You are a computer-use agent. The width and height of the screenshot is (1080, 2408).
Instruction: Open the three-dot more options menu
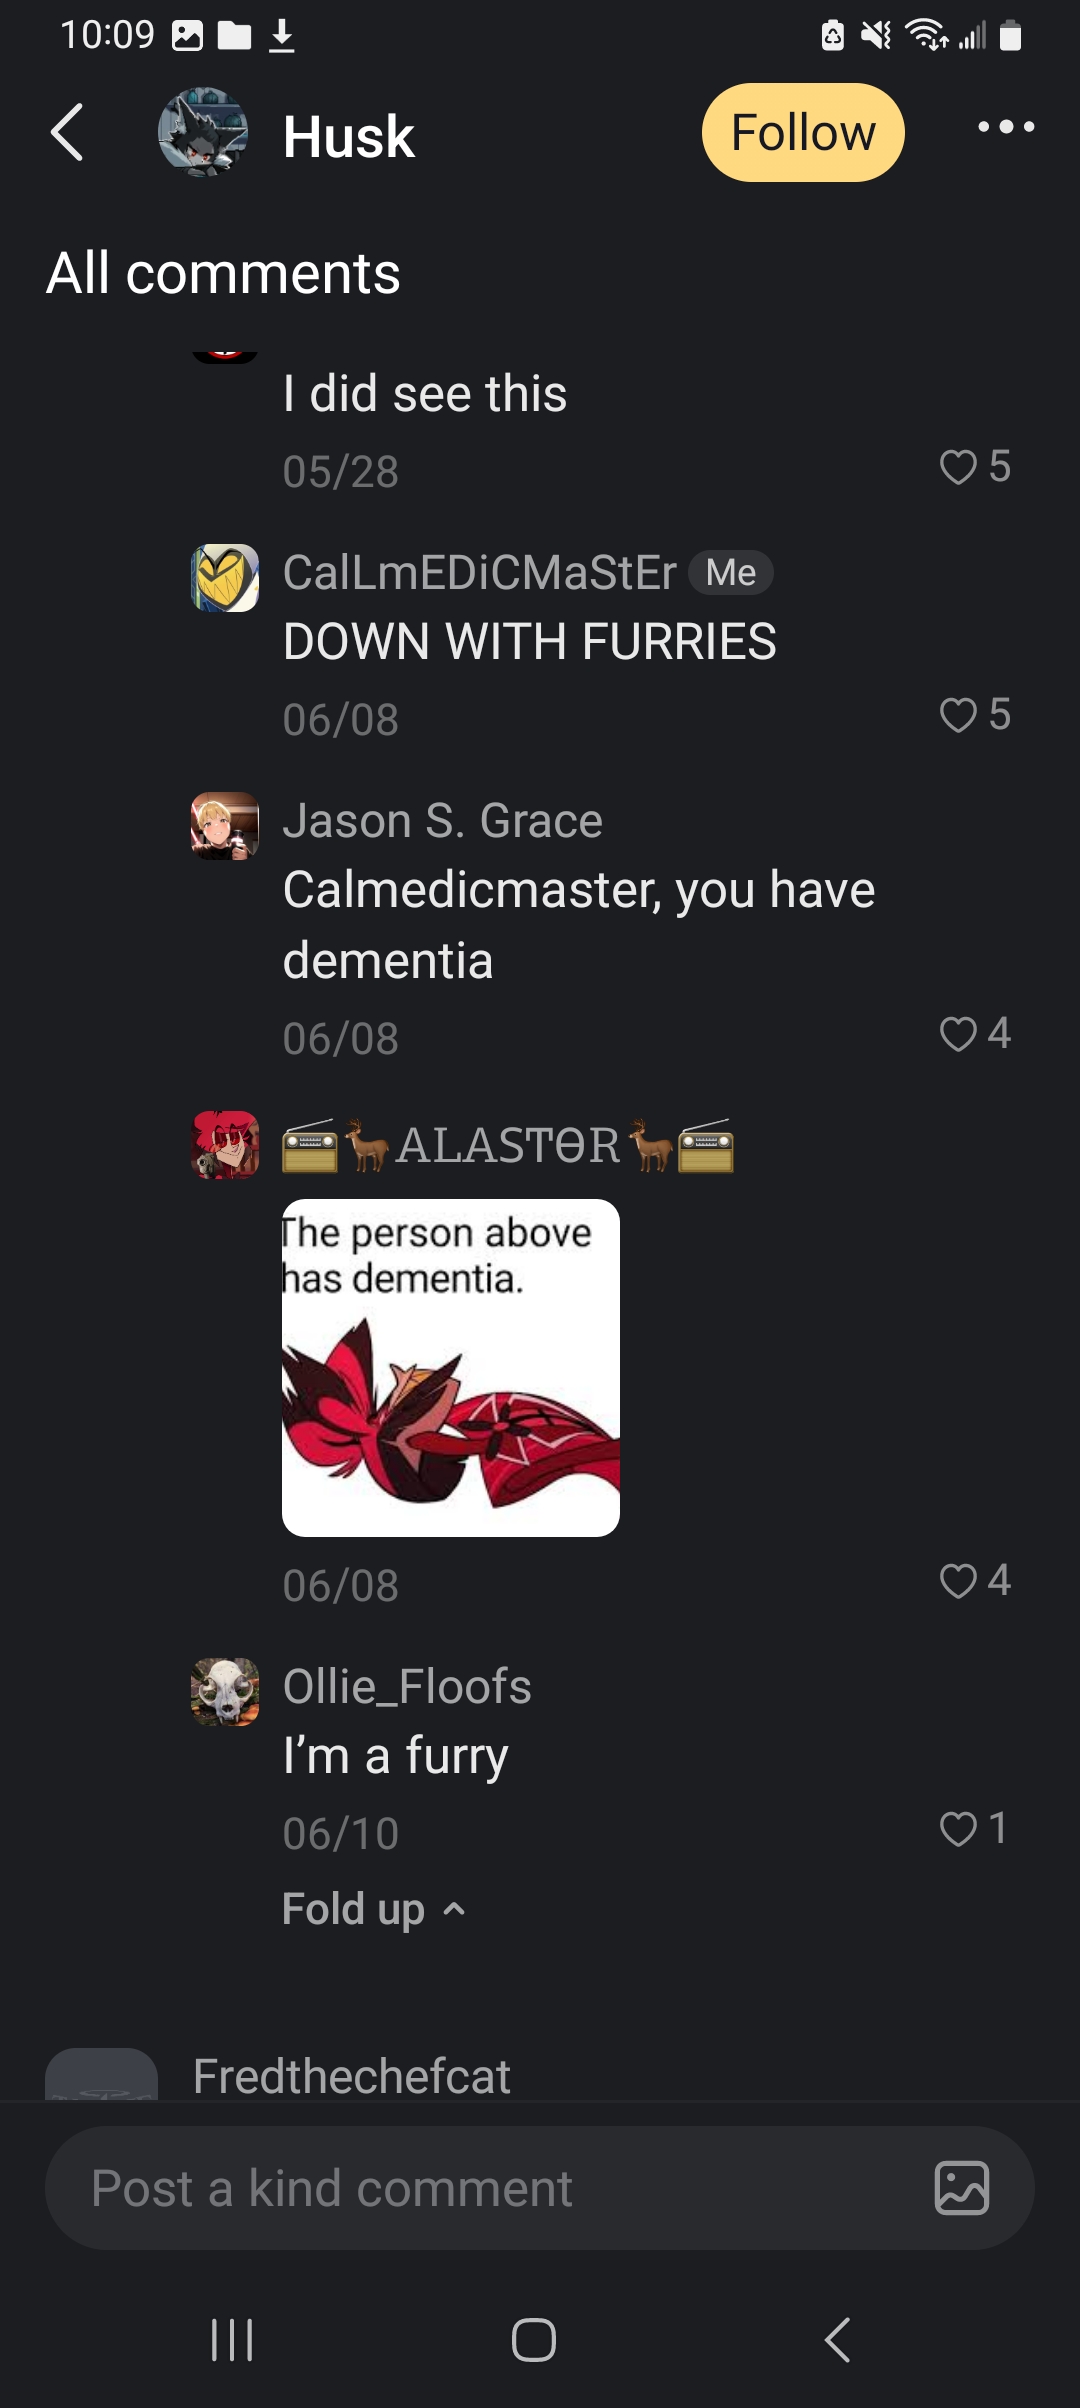[1006, 127]
